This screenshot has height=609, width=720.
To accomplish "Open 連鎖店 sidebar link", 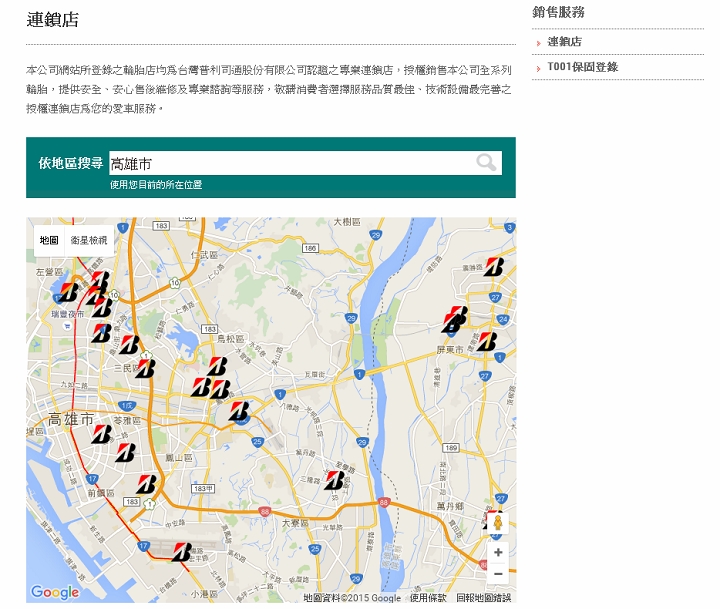I will (x=564, y=42).
